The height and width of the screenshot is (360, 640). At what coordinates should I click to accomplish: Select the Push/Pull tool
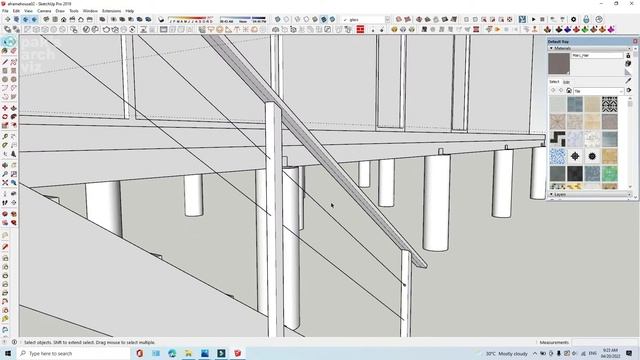pyautogui.click(x=13, y=108)
